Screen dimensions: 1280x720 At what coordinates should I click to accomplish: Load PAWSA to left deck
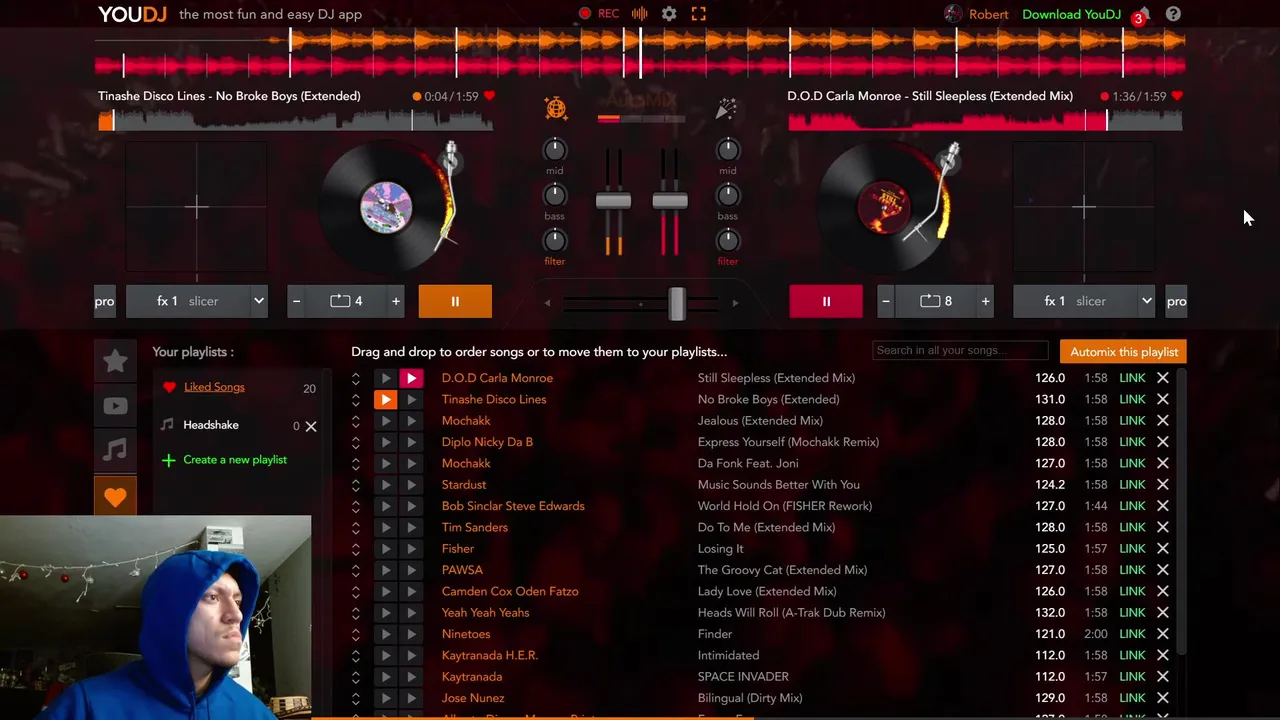tap(385, 570)
